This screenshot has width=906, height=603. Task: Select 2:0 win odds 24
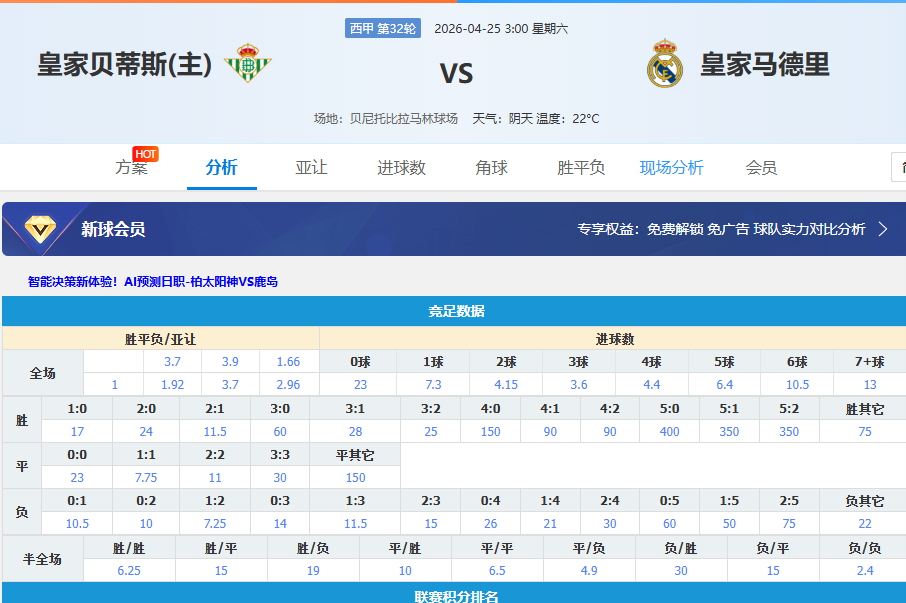pos(146,431)
